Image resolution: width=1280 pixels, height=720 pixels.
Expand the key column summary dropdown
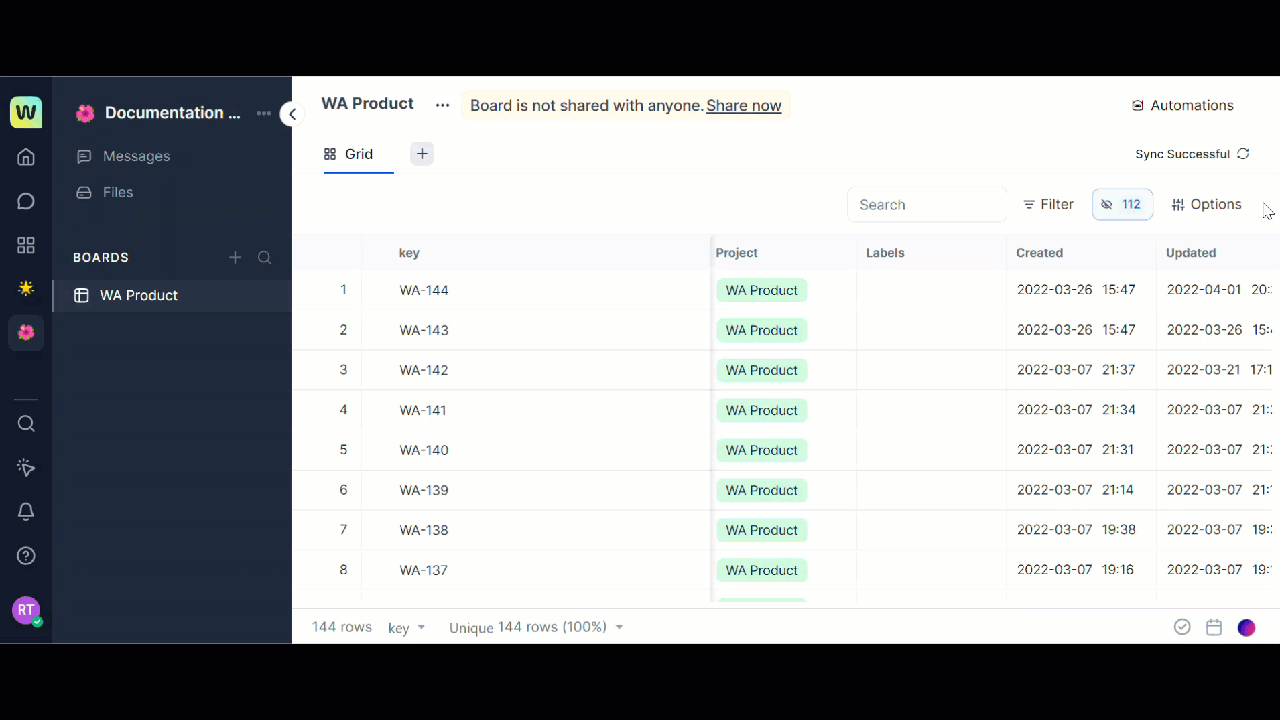[x=407, y=628]
